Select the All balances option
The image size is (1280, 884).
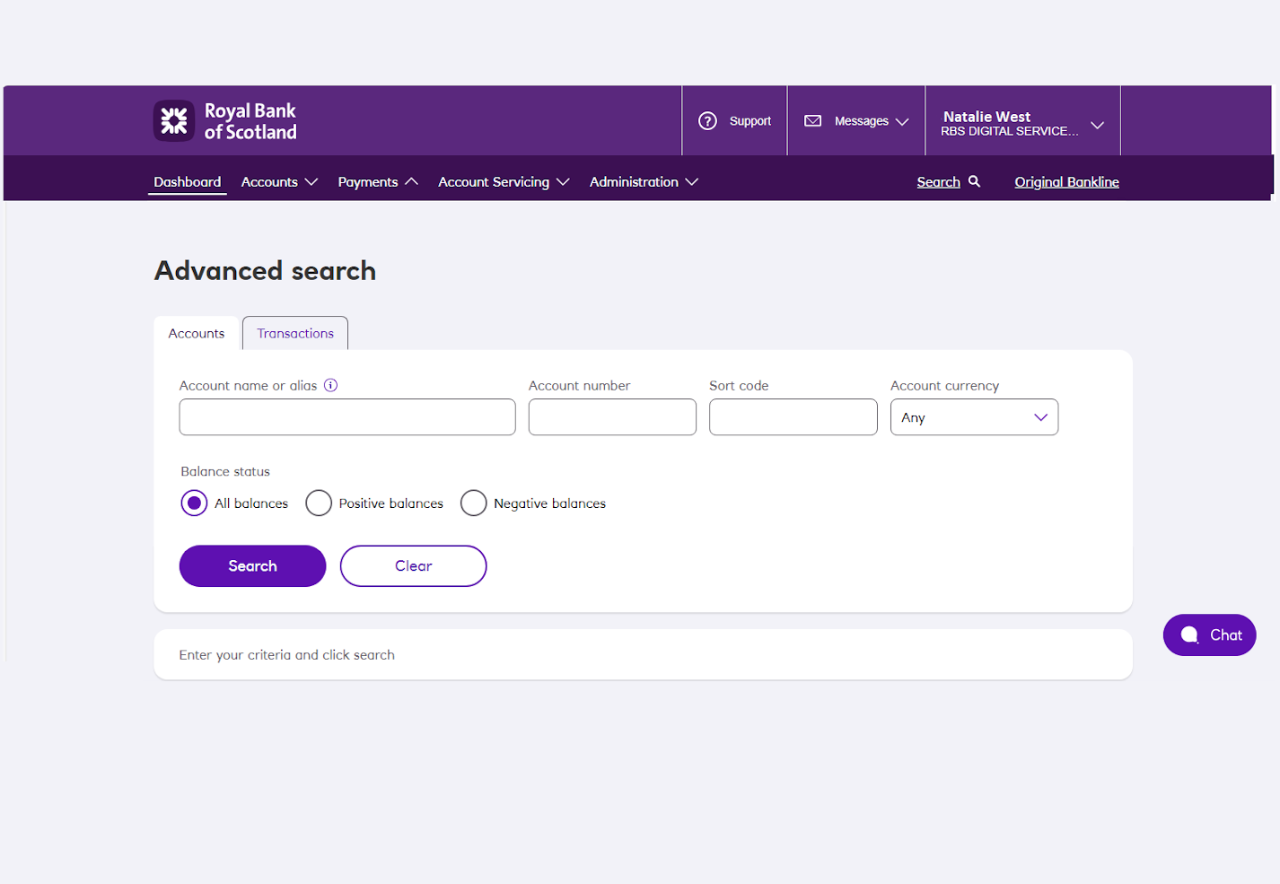point(194,503)
